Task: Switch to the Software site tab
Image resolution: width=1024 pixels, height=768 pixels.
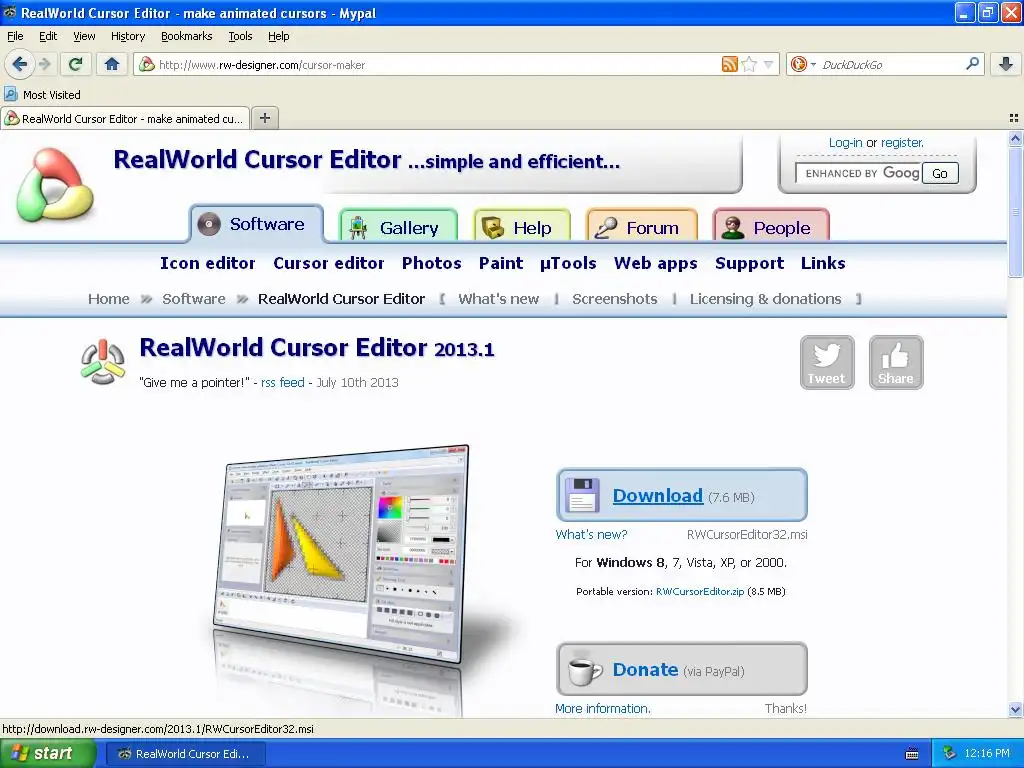Action: click(x=257, y=224)
